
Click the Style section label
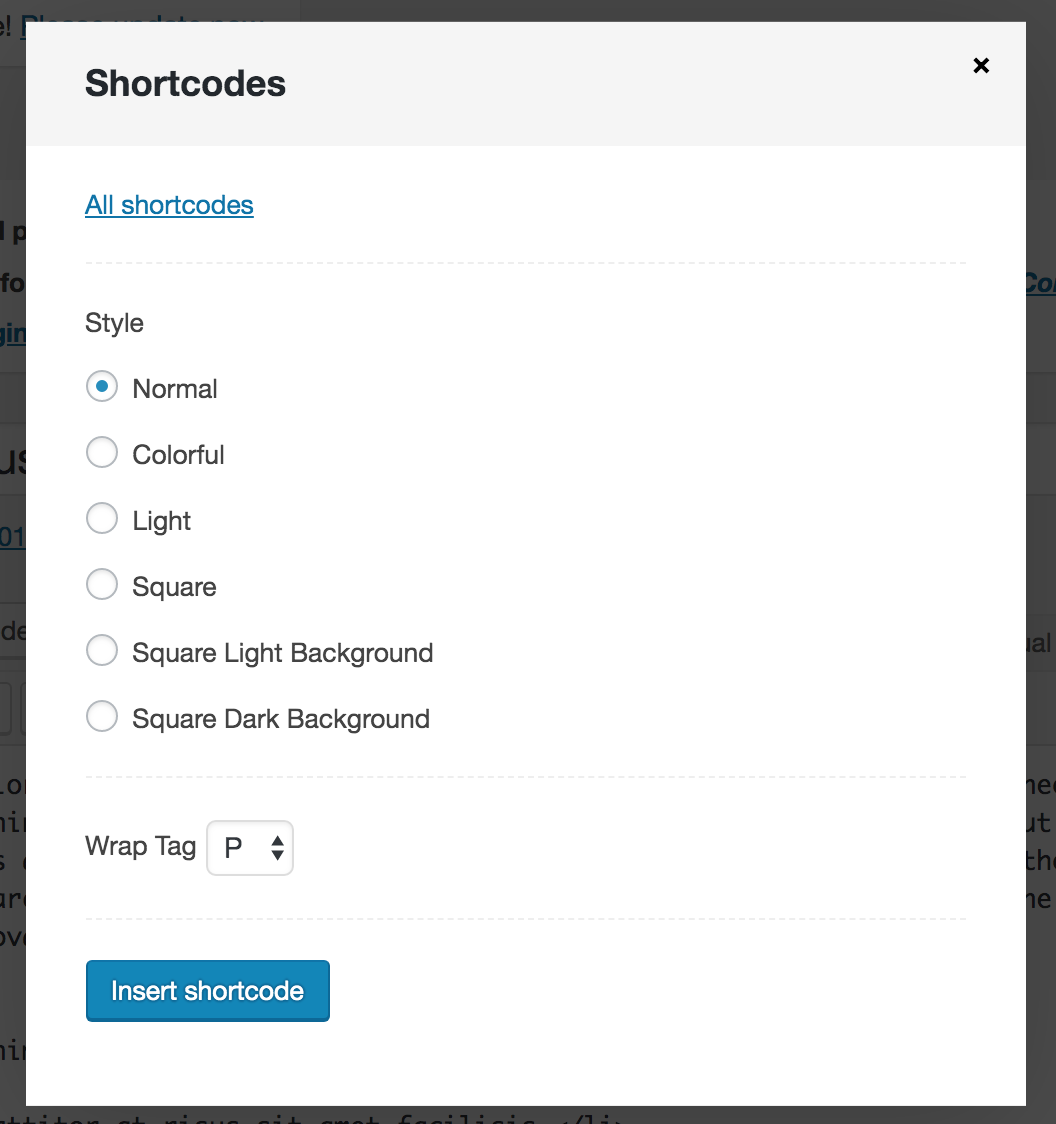pos(114,322)
